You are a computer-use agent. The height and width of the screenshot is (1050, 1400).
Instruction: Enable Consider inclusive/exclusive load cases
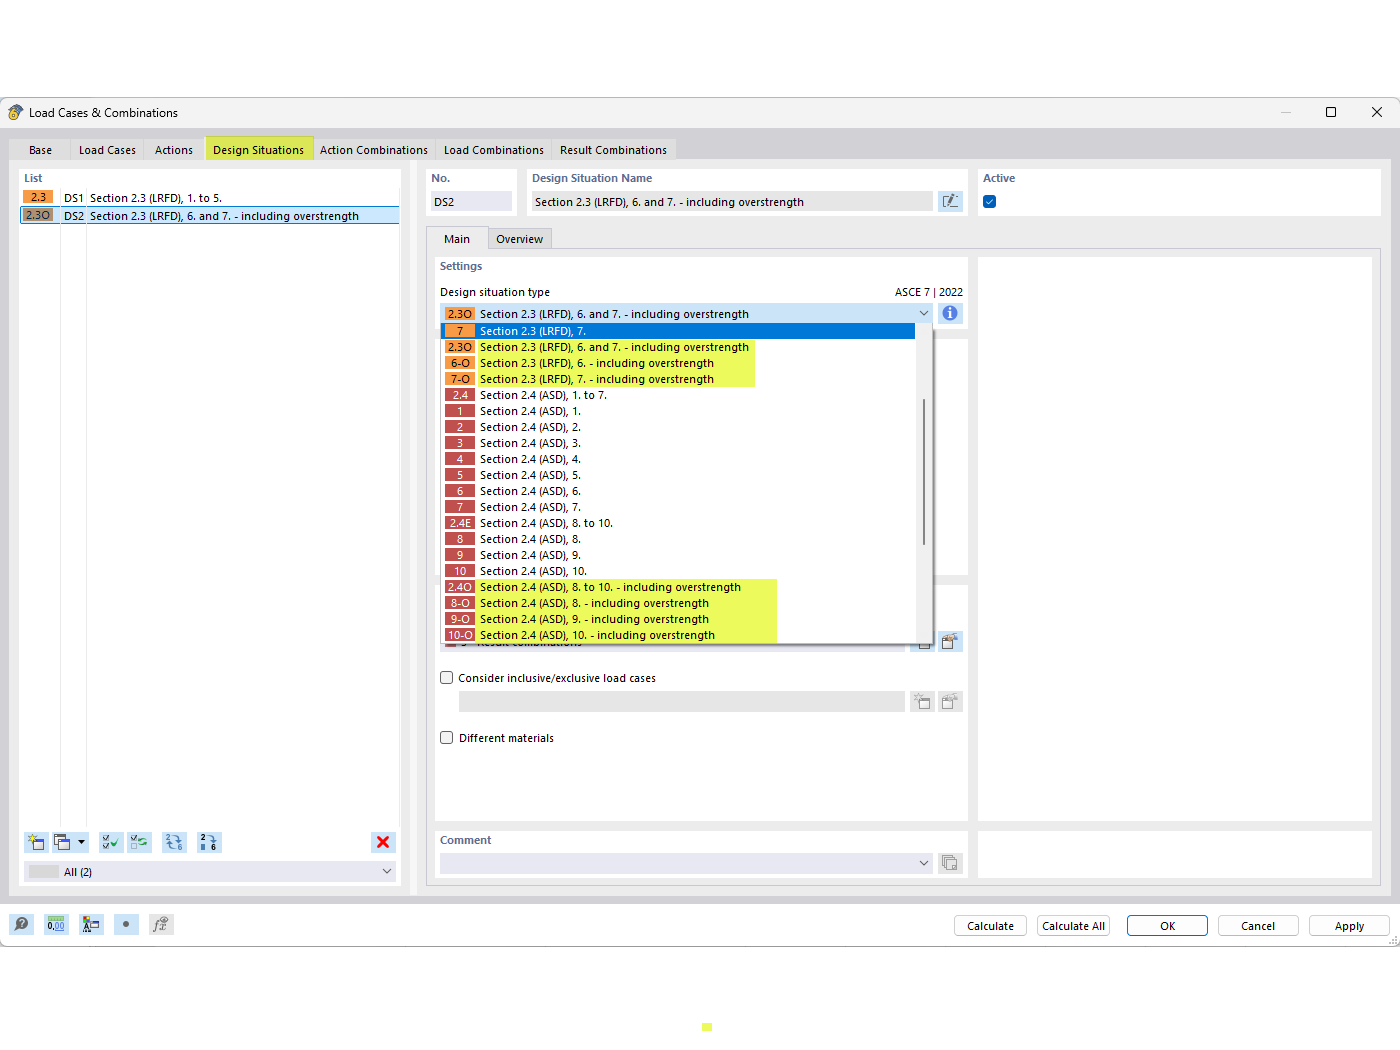[446, 677]
